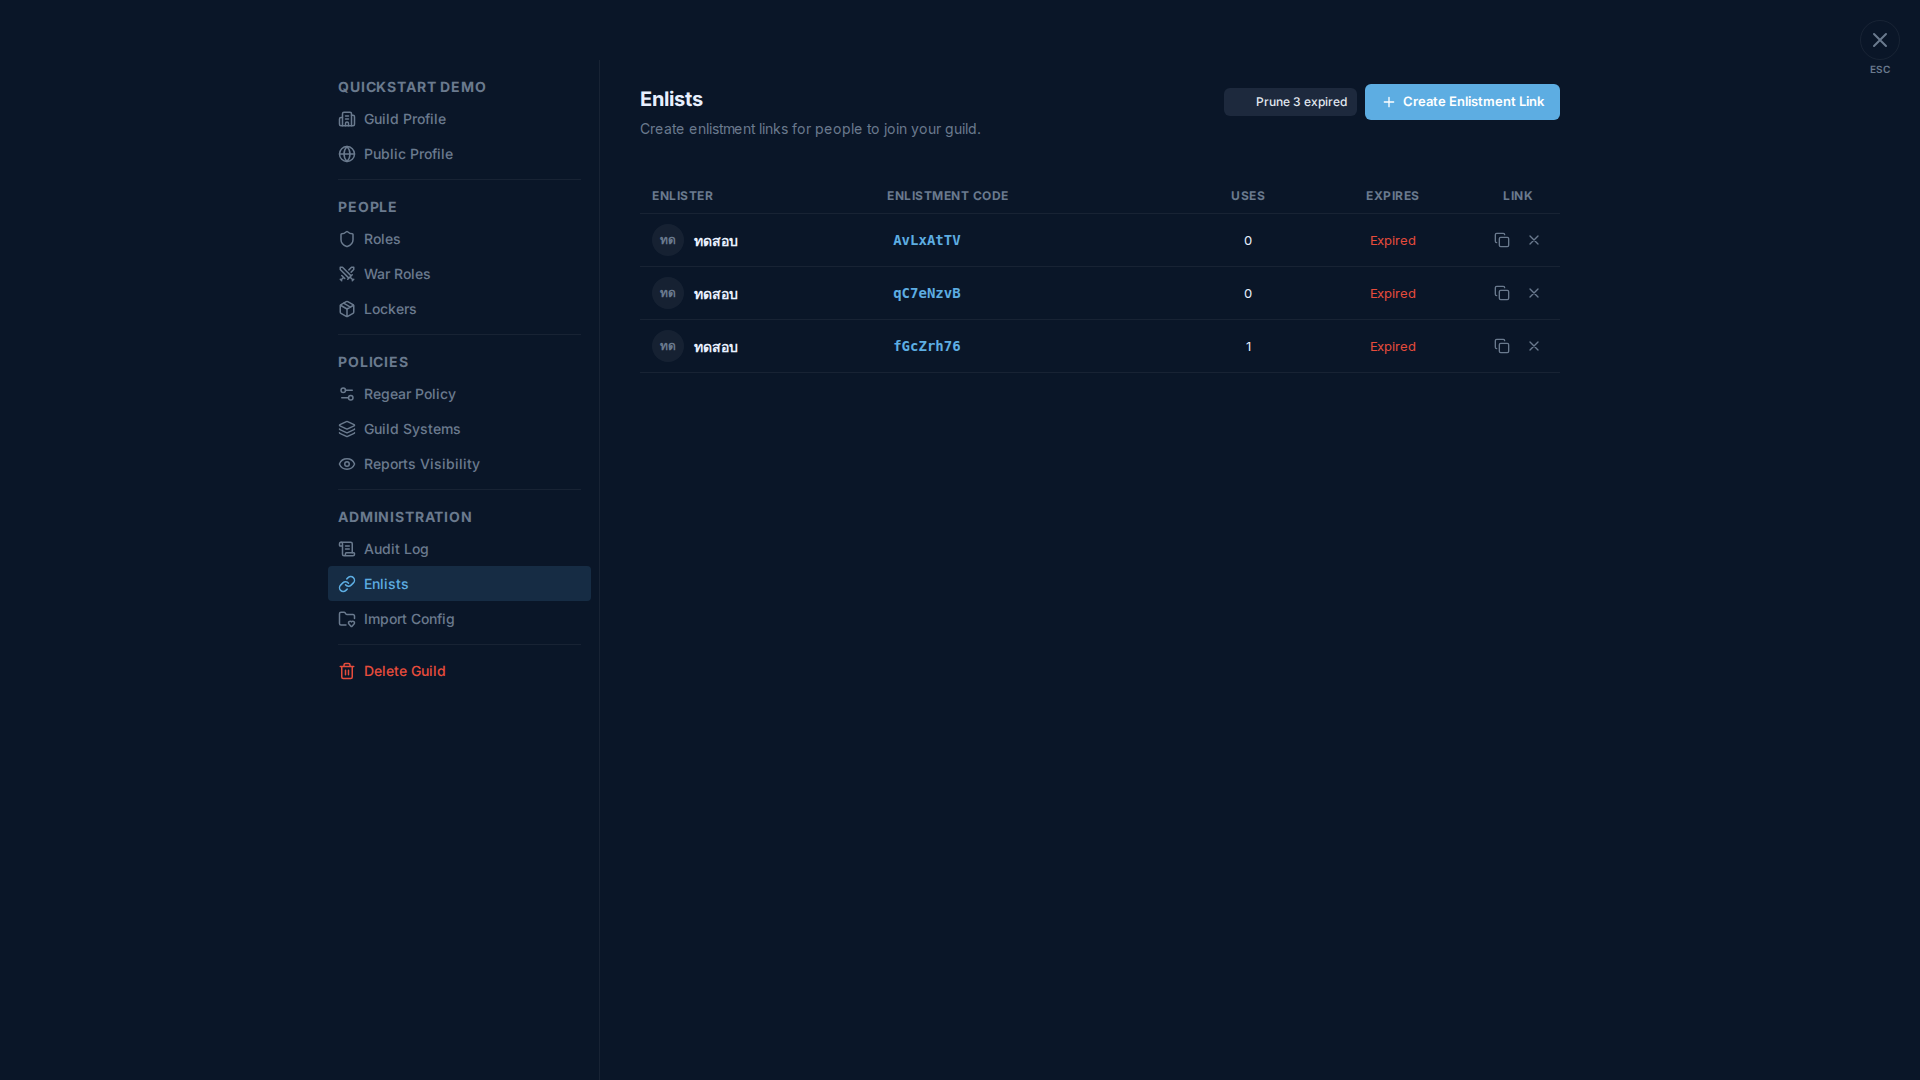Viewport: 1920px width, 1080px height.
Task: Click uses count 0 in qC7eNzvB row
Action: coord(1248,293)
